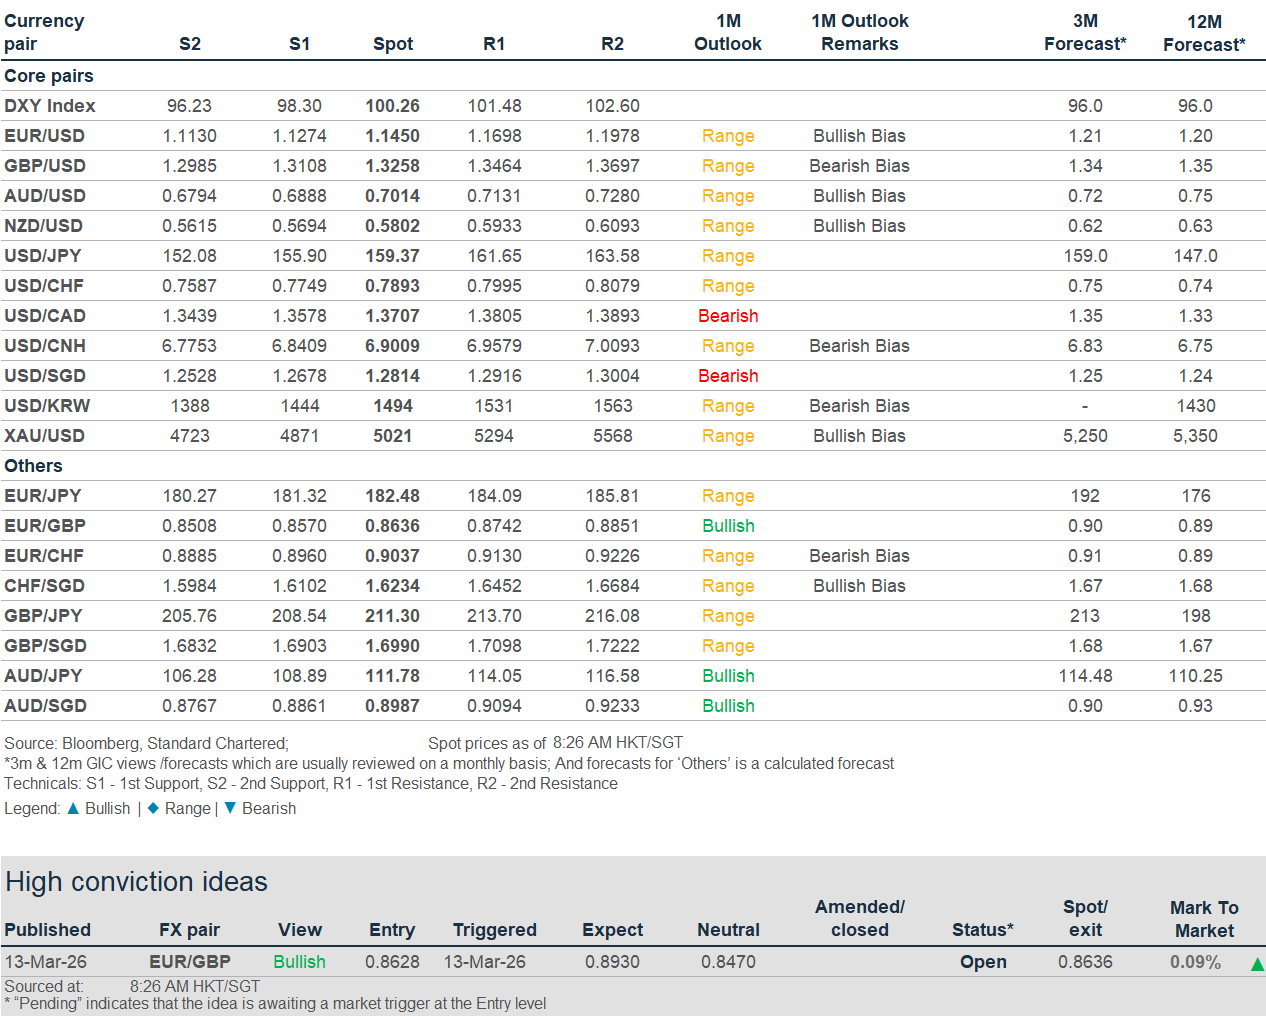This screenshot has height=1016, width=1266.
Task: Select the 1M Outlook column header
Action: point(727,32)
